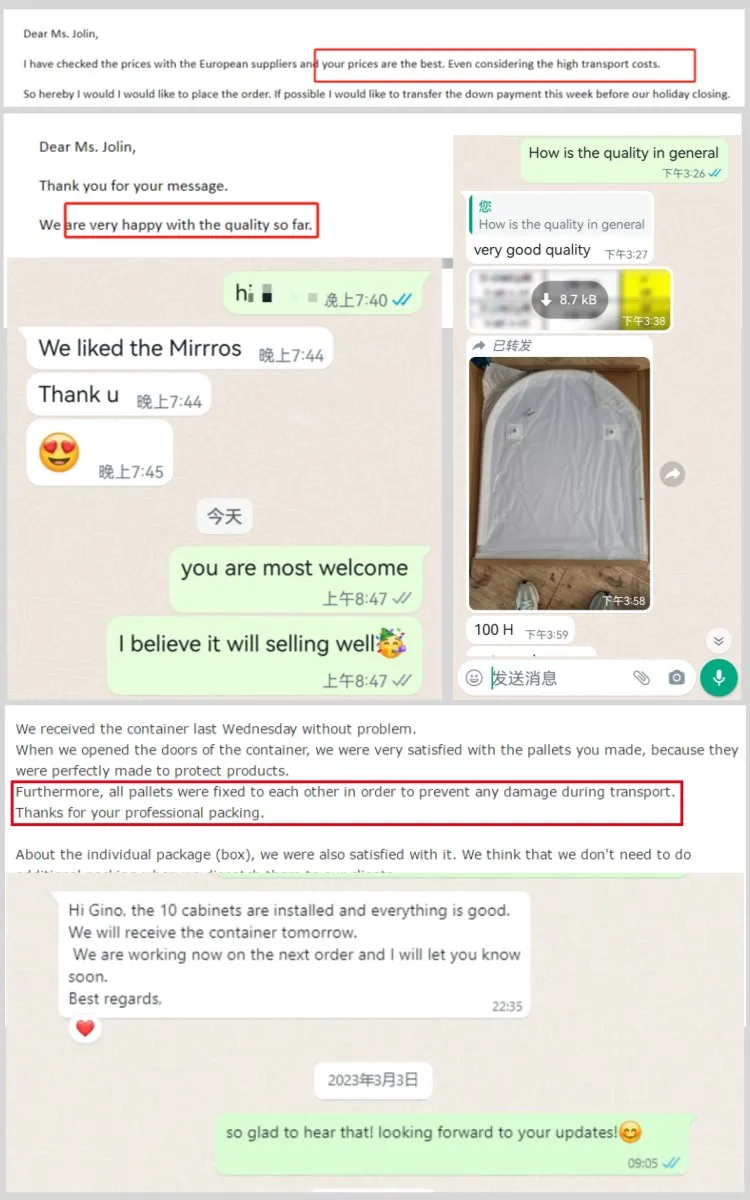Open the camera icon in message bar
The image size is (750, 1200).
[677, 678]
